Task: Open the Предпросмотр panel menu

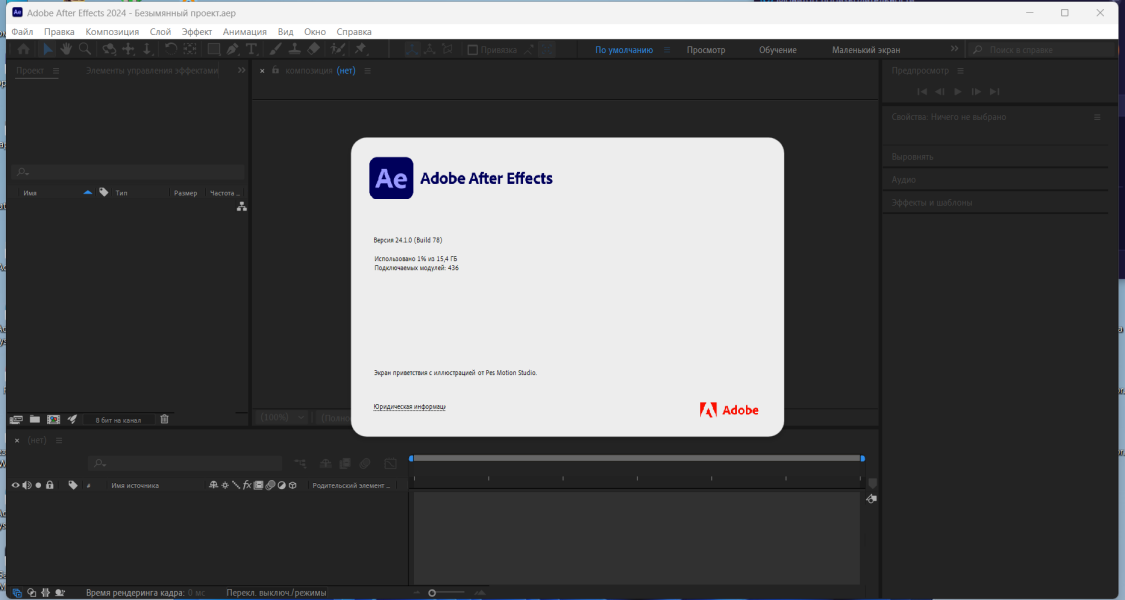Action: (960, 70)
